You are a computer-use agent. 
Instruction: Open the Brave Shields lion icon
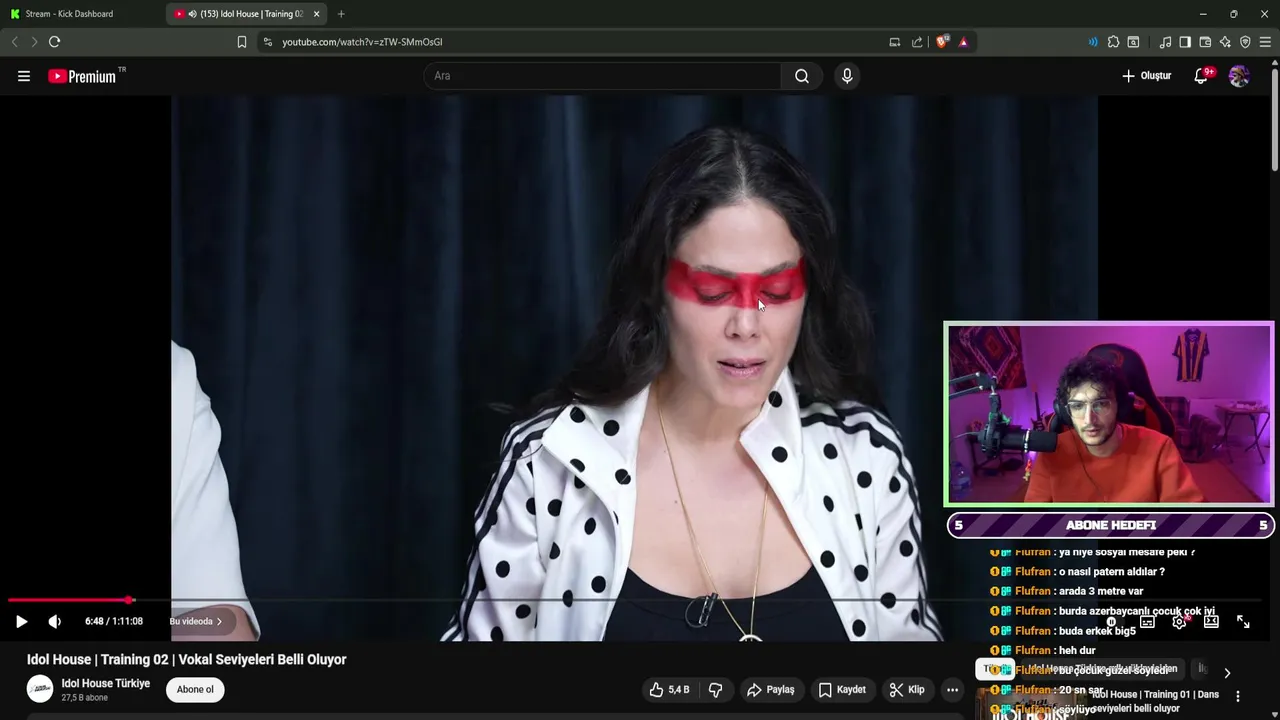point(942,42)
